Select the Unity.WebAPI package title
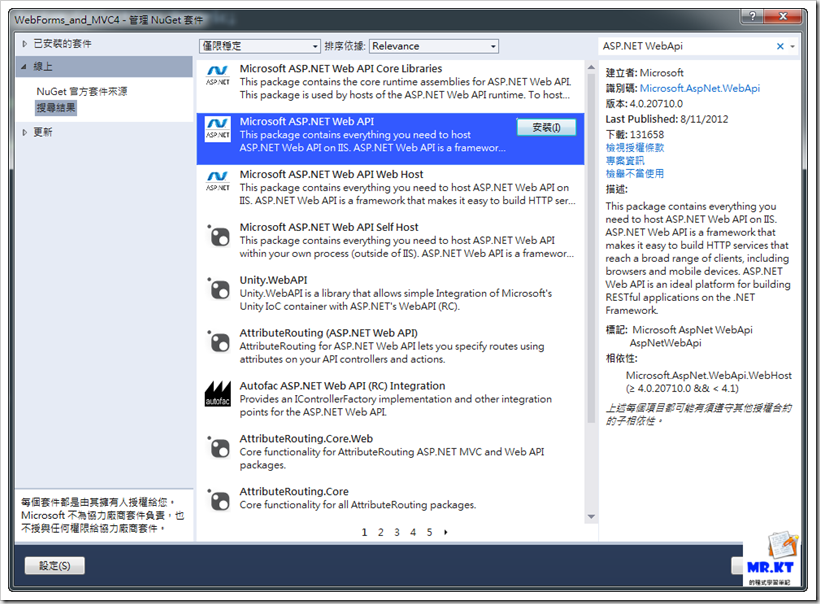This screenshot has width=820, height=604. click(x=273, y=280)
